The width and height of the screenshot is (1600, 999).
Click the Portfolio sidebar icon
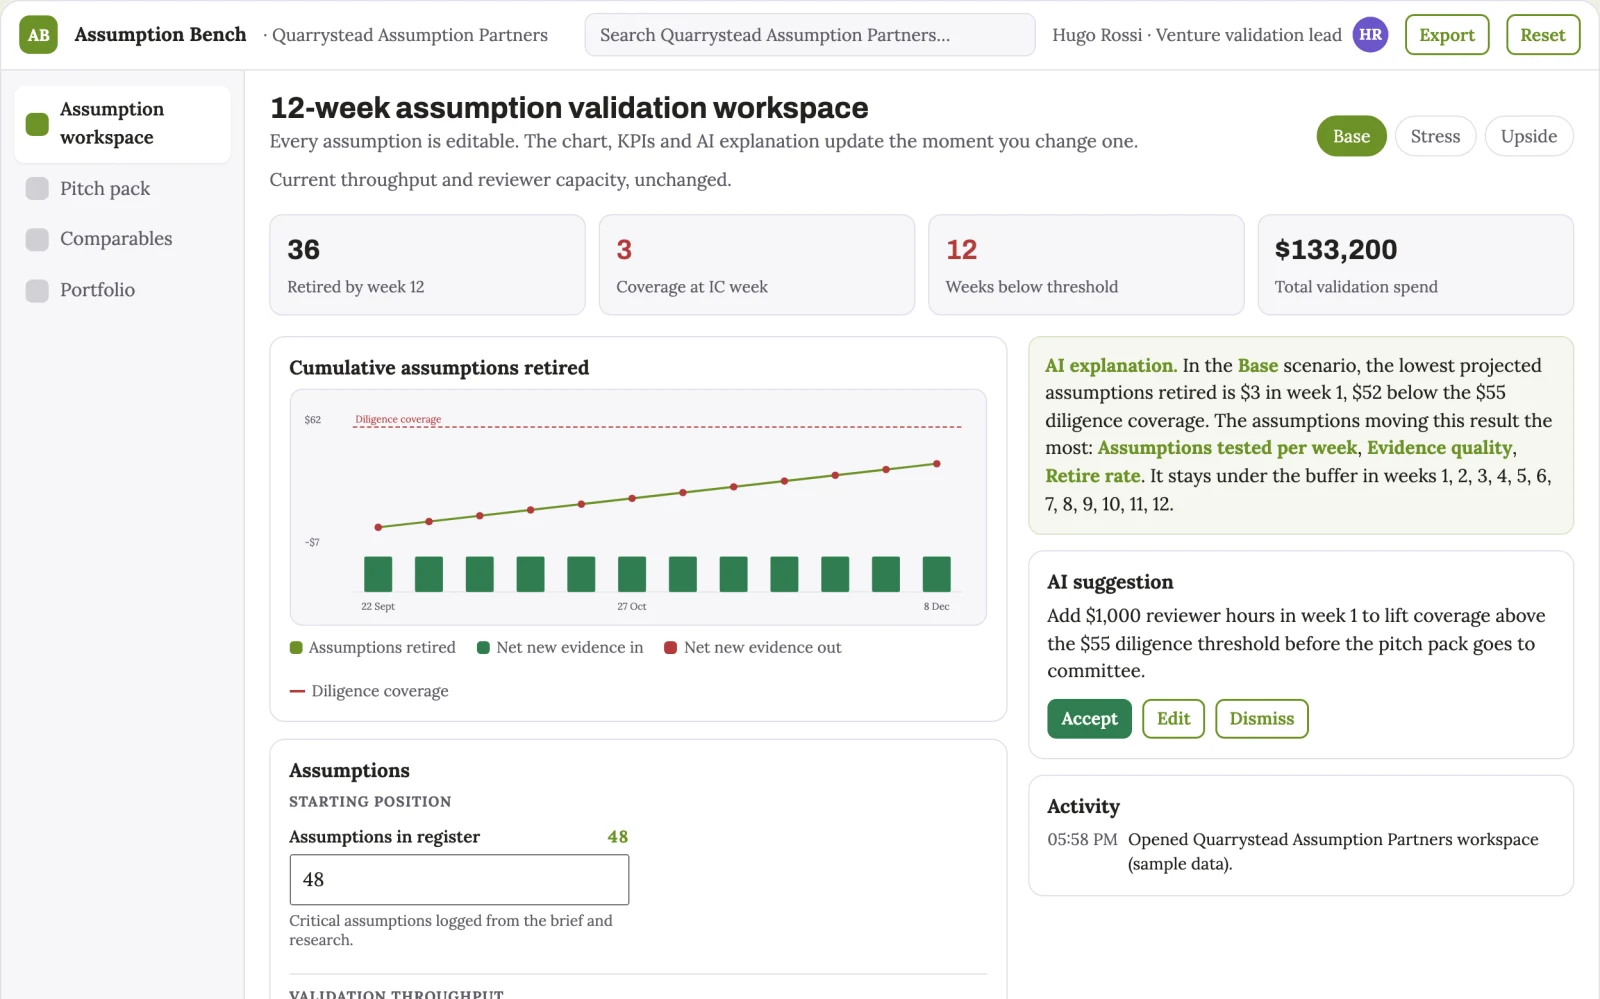pos(37,290)
